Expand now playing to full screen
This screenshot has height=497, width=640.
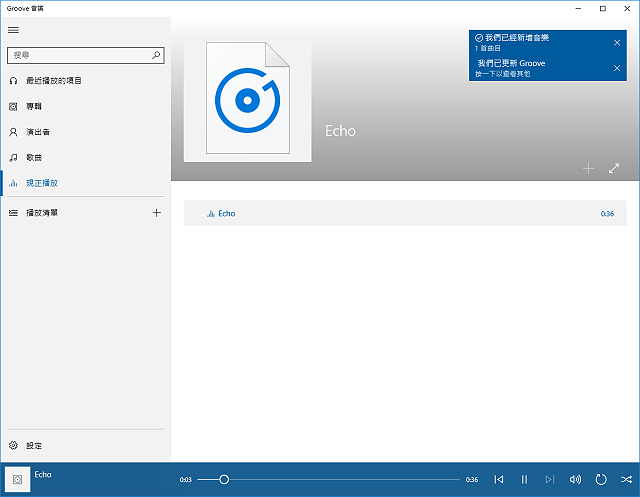point(614,168)
